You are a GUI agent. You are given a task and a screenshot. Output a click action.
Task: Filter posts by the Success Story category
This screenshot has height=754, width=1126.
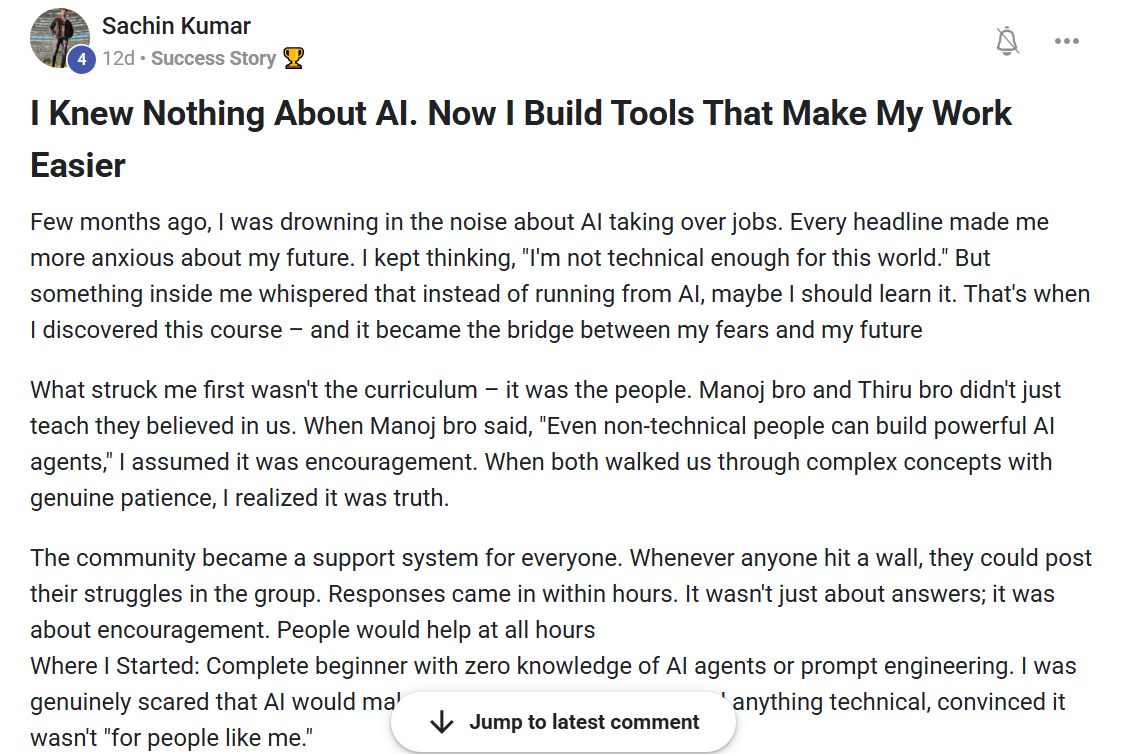pyautogui.click(x=213, y=58)
